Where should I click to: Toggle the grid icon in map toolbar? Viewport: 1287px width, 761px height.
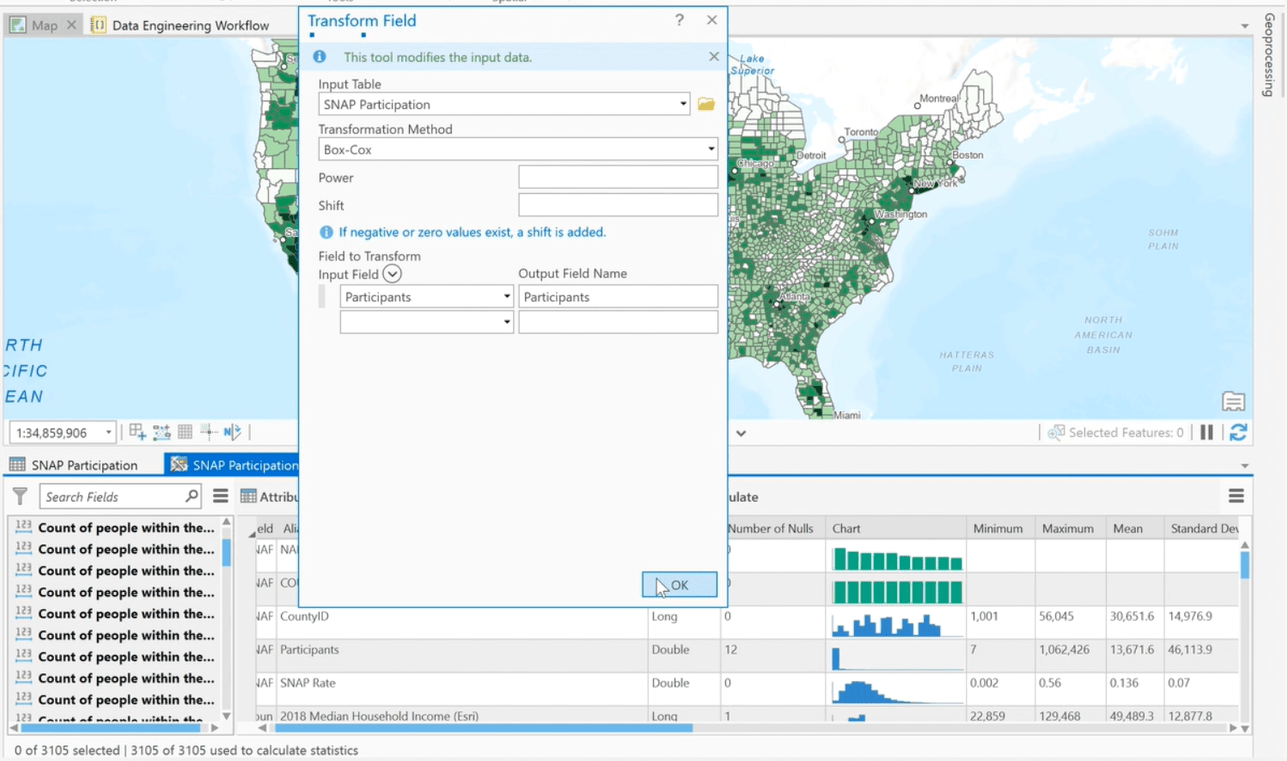pos(185,432)
